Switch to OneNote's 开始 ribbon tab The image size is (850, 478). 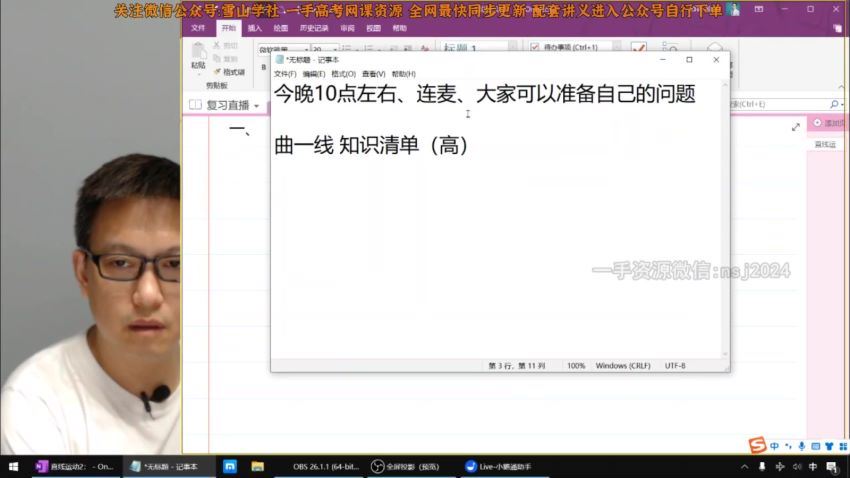point(228,28)
